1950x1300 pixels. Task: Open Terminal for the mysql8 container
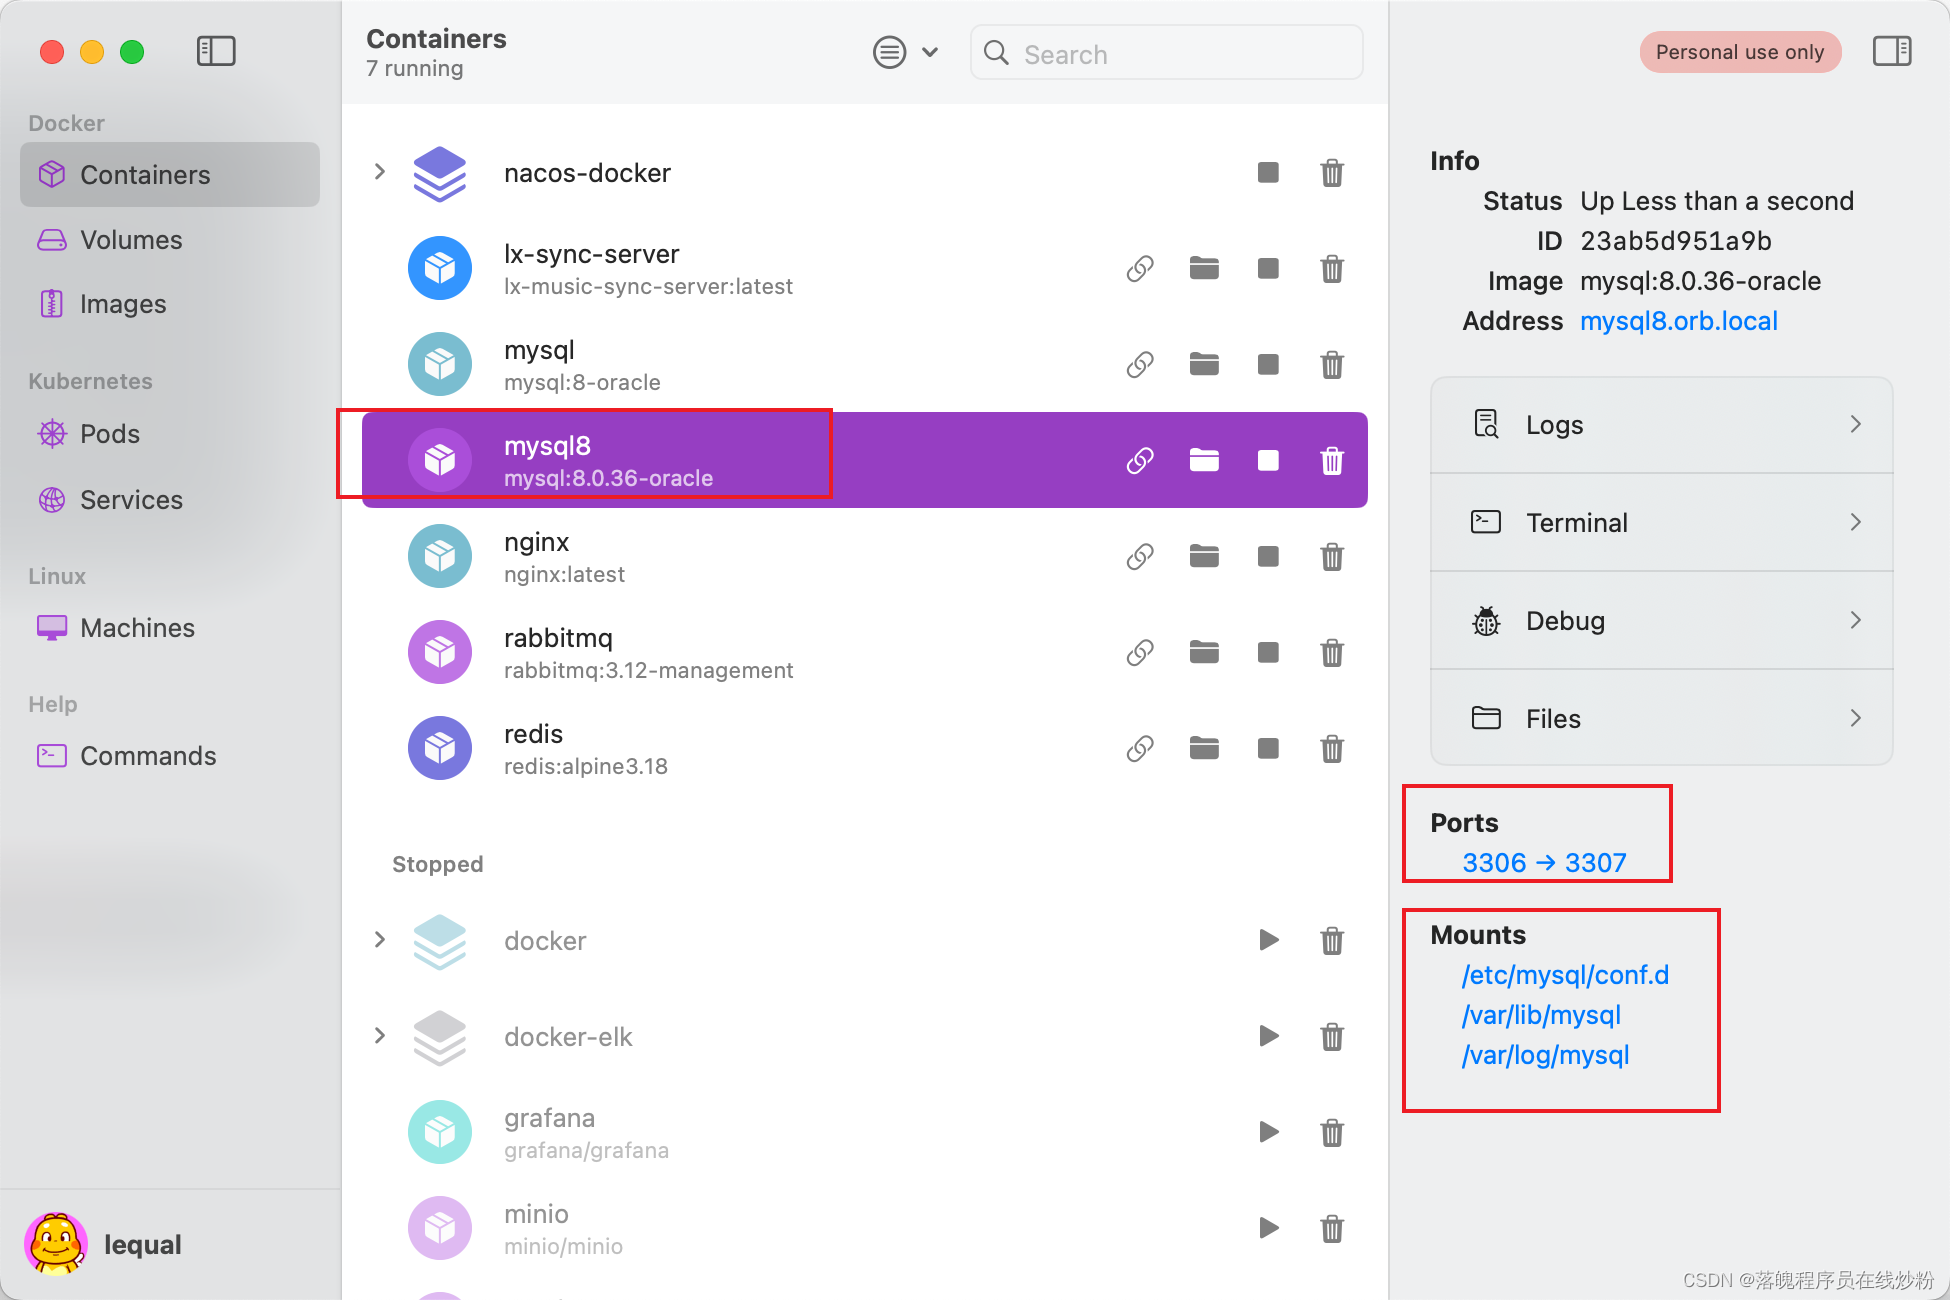click(x=1662, y=523)
